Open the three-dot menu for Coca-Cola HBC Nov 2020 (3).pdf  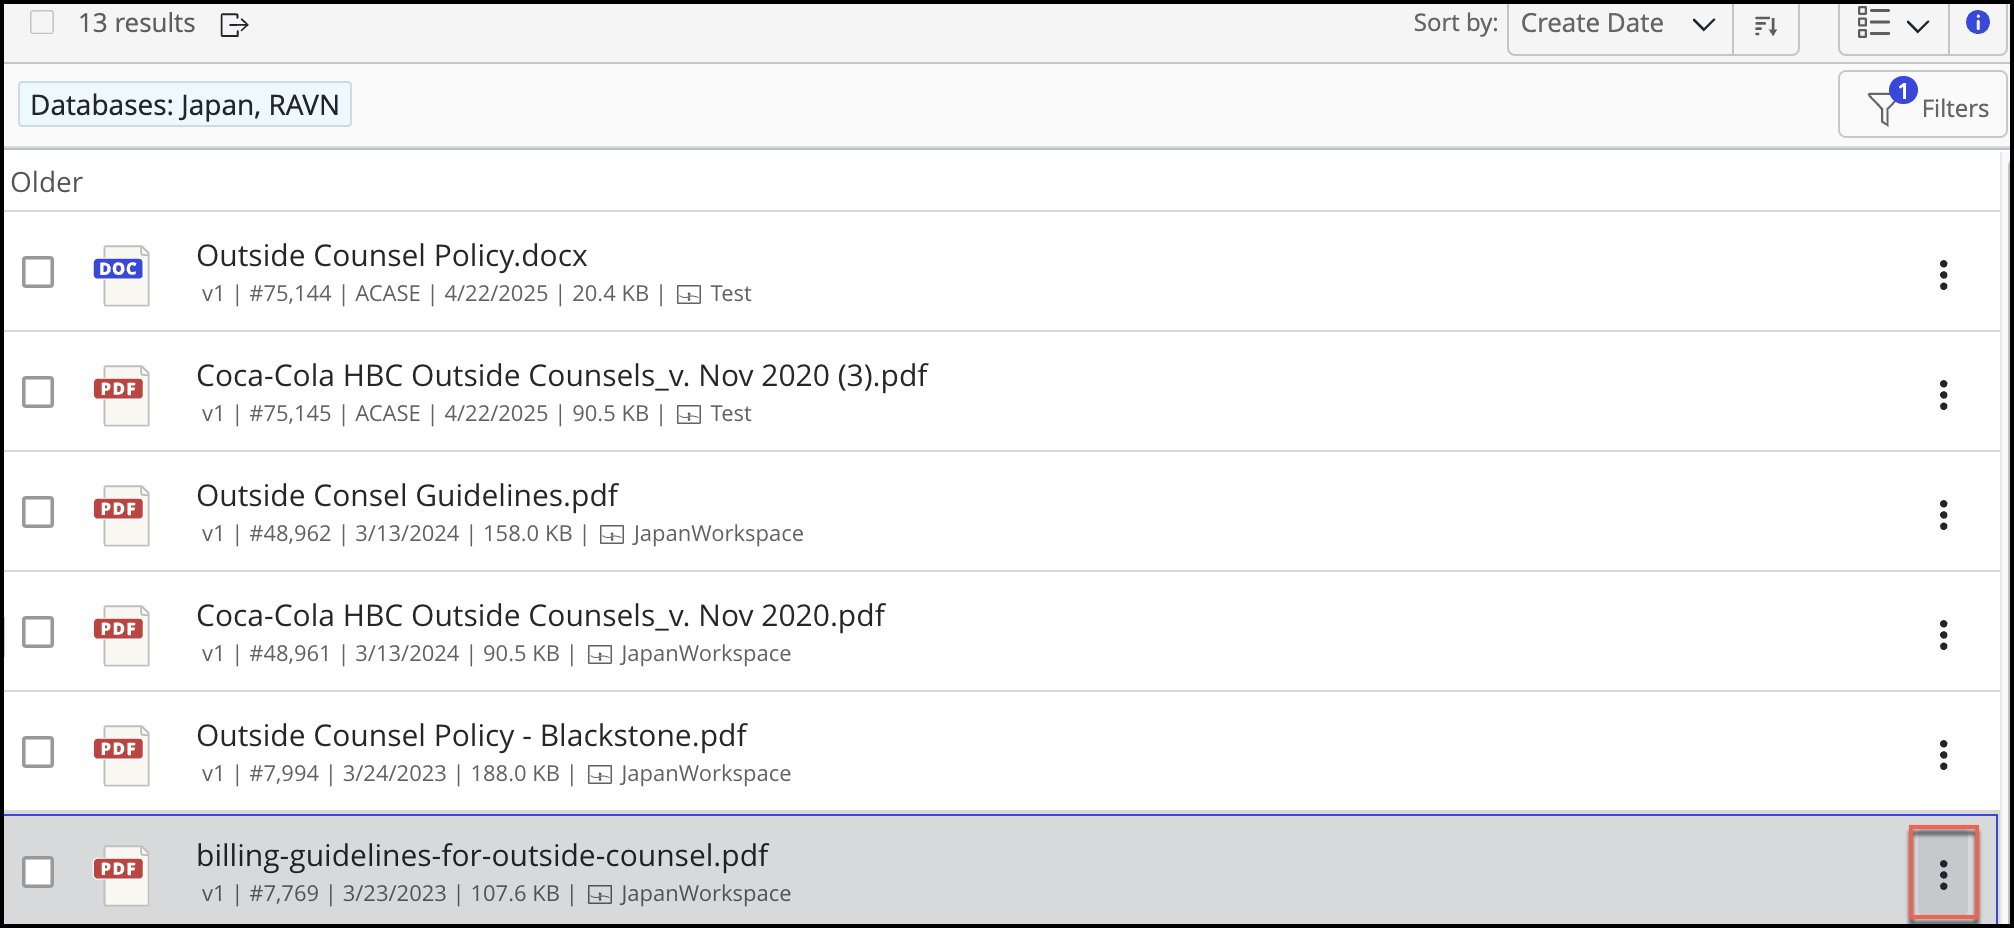1943,395
